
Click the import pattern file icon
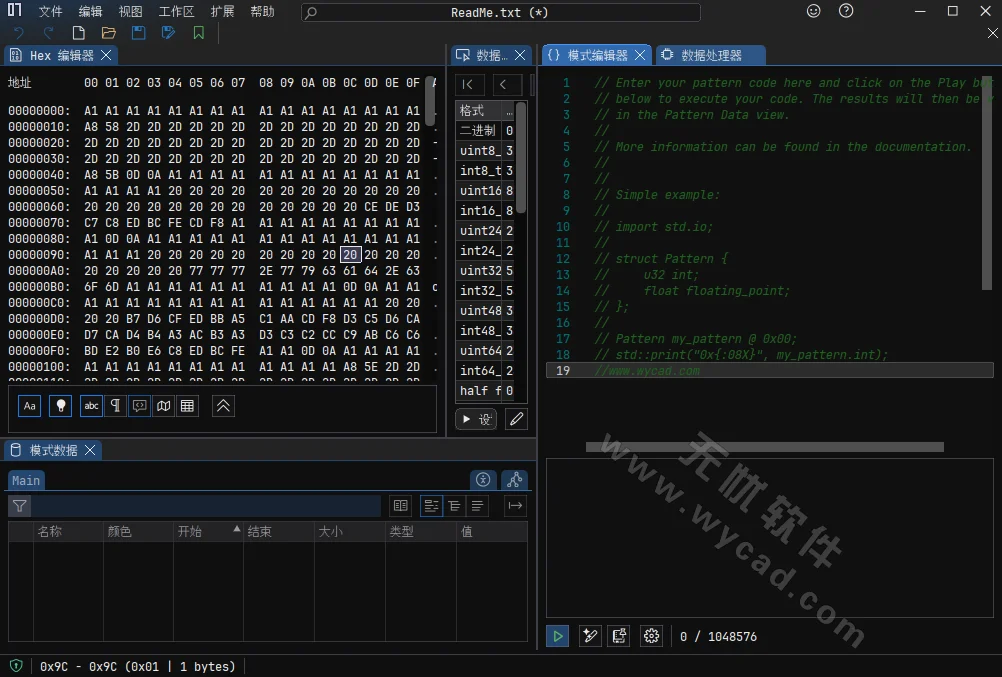[x=619, y=636]
